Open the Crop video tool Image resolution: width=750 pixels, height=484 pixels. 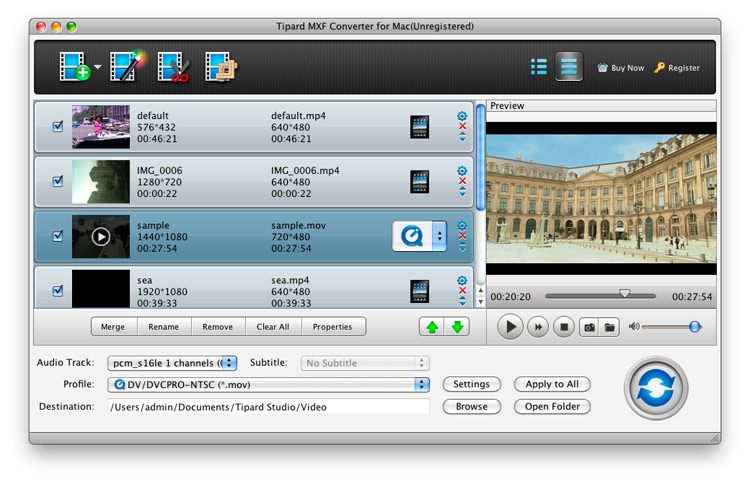pos(221,67)
